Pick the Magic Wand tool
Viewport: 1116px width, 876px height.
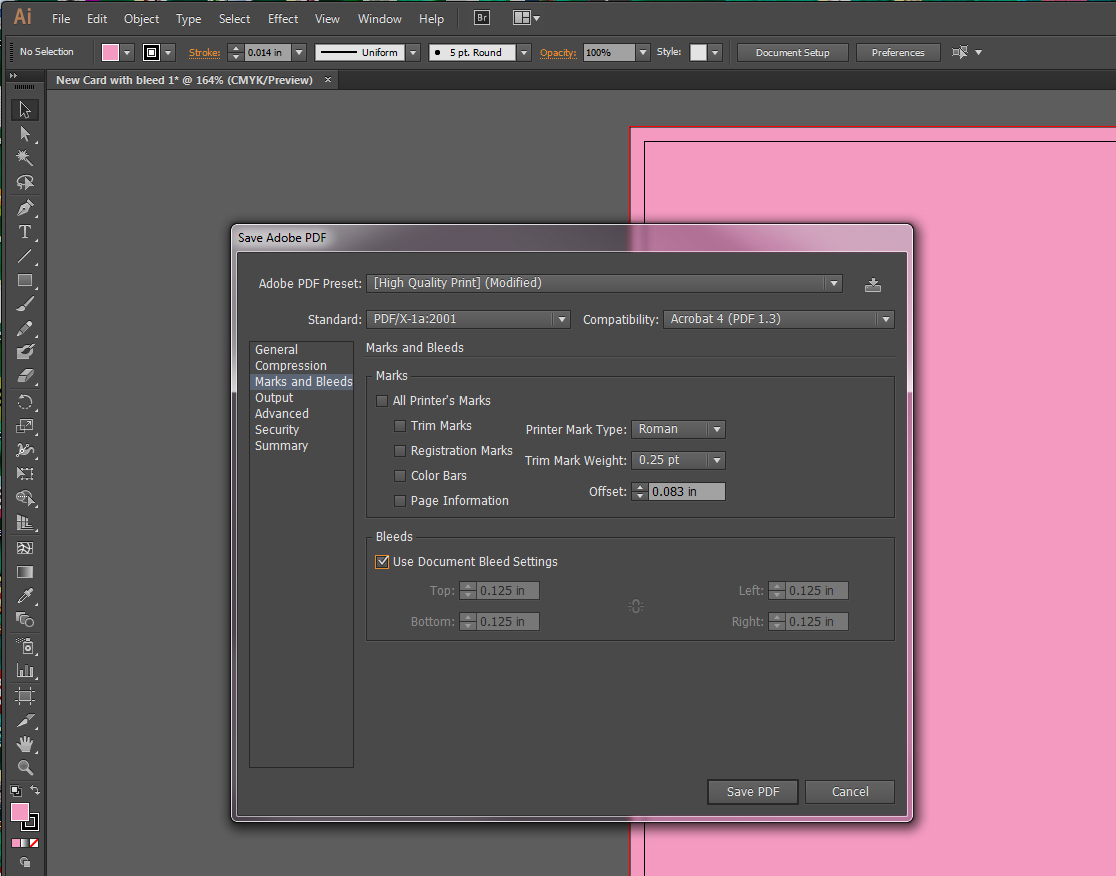25,159
